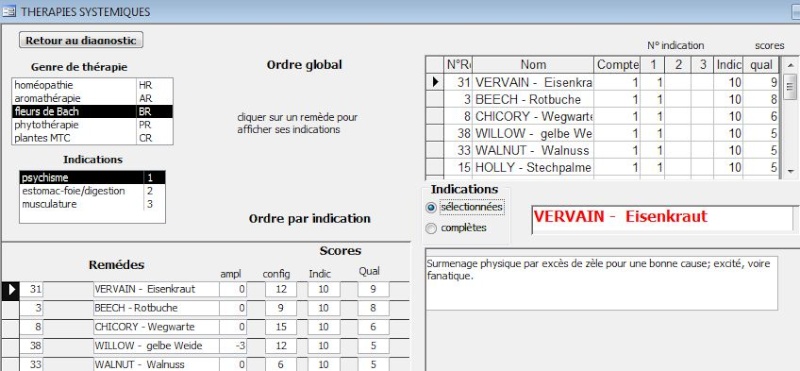Click the Indic column header in global table

[x=728, y=65]
